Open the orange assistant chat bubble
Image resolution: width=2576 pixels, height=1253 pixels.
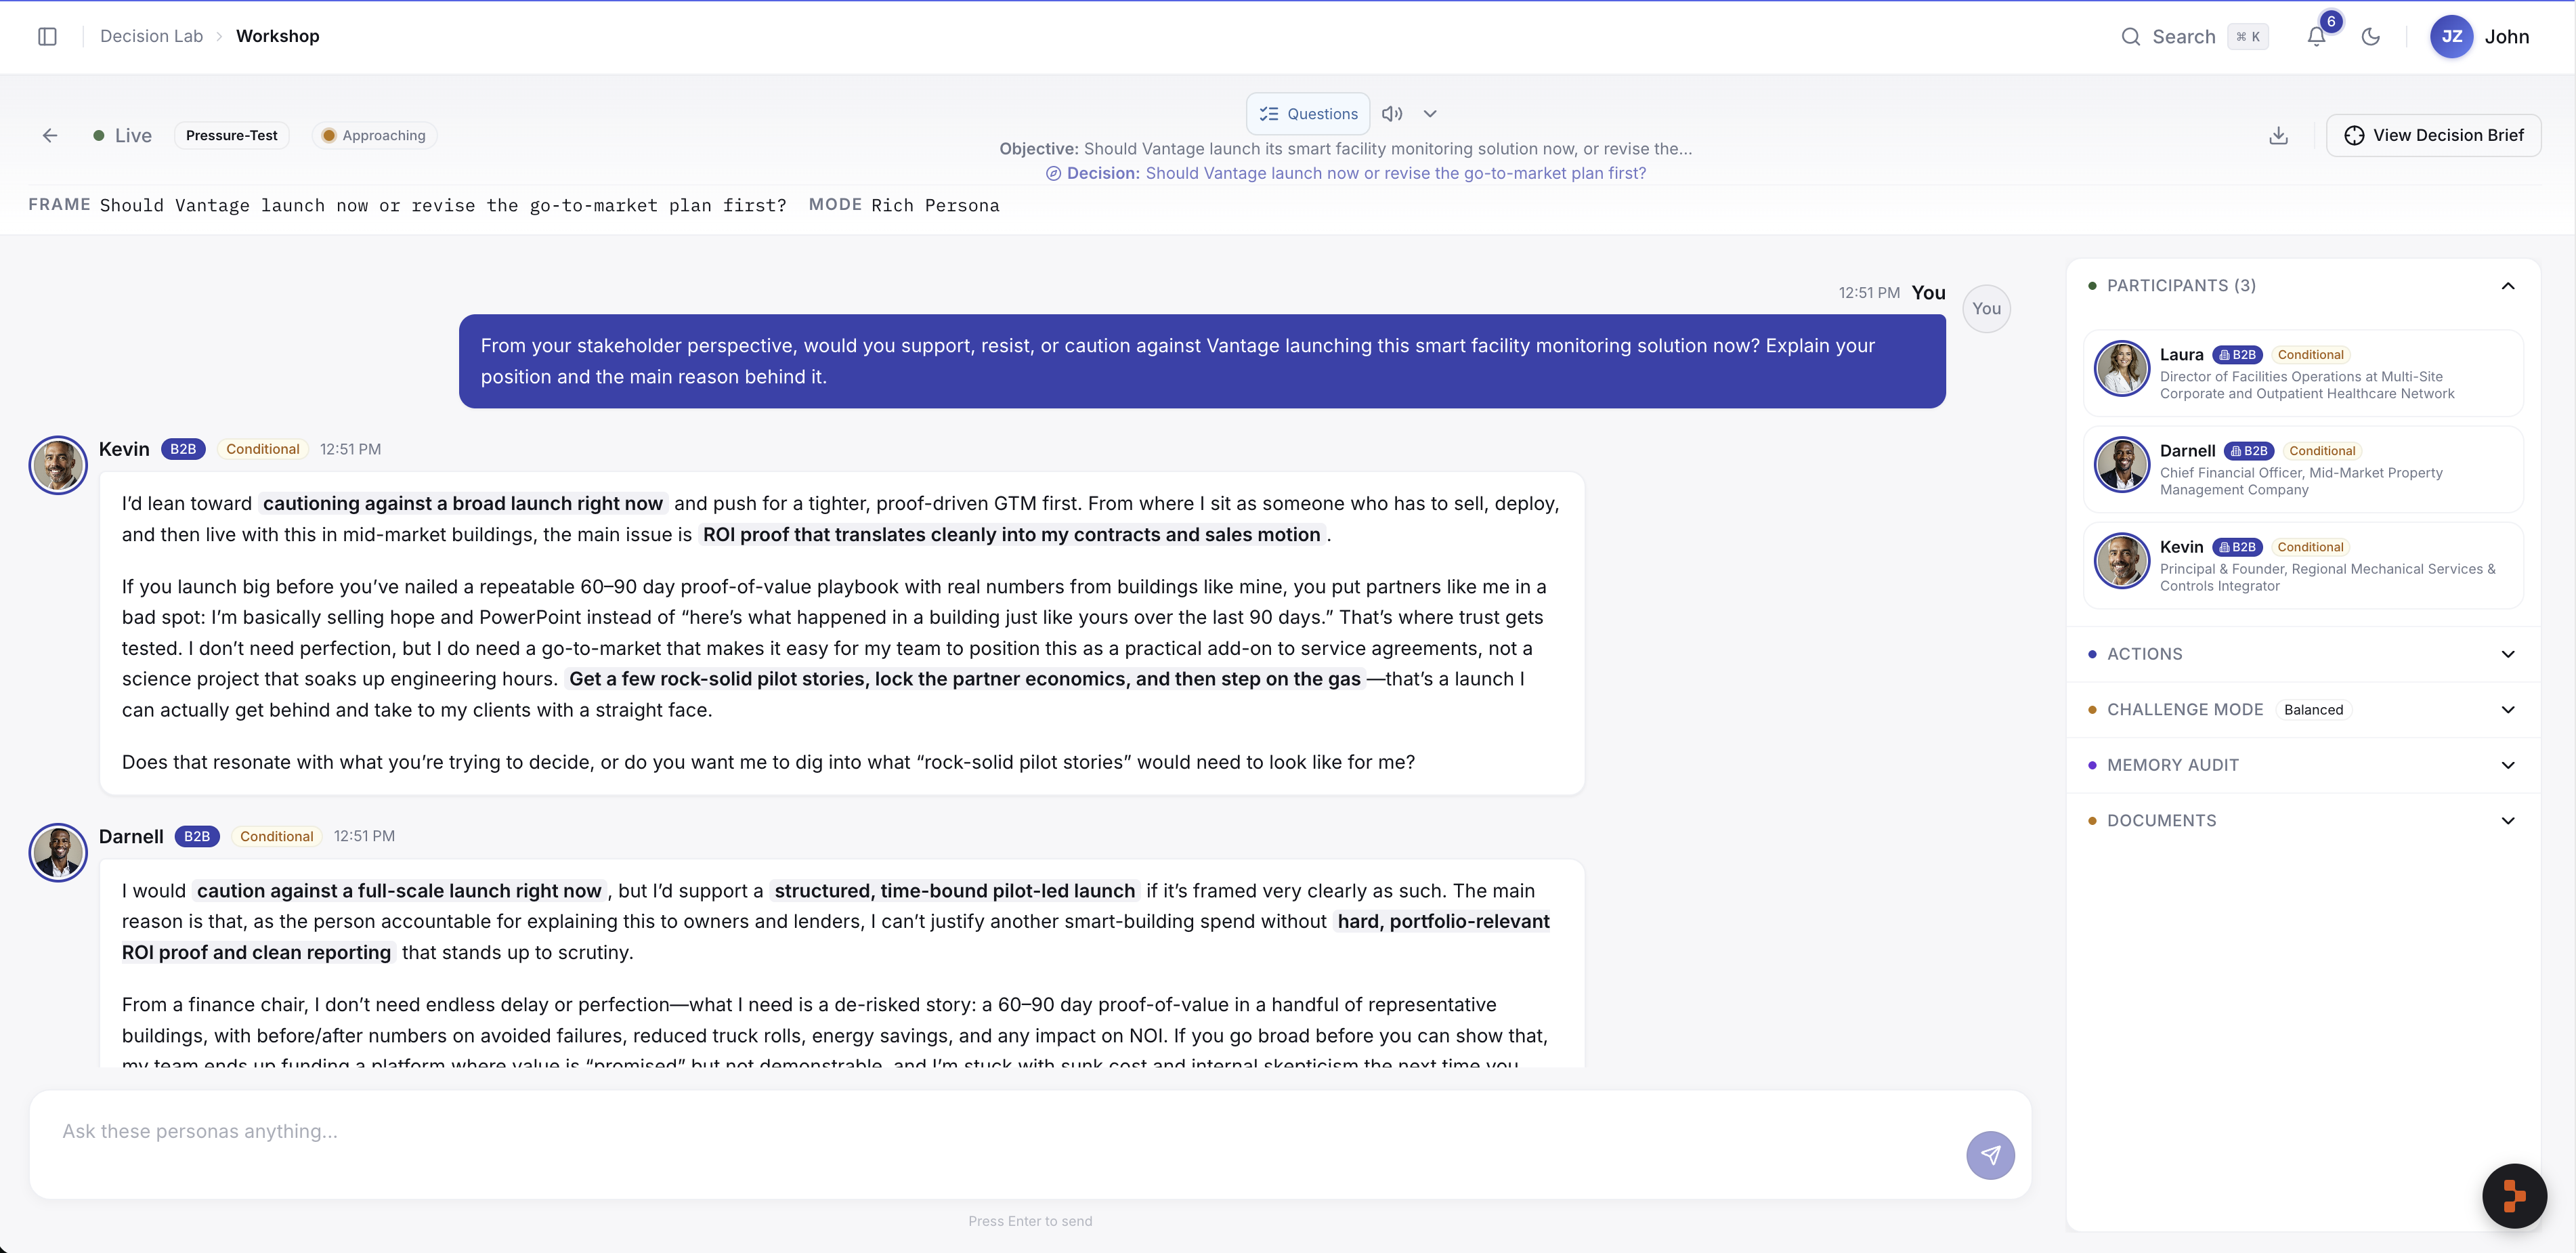click(x=2514, y=1195)
